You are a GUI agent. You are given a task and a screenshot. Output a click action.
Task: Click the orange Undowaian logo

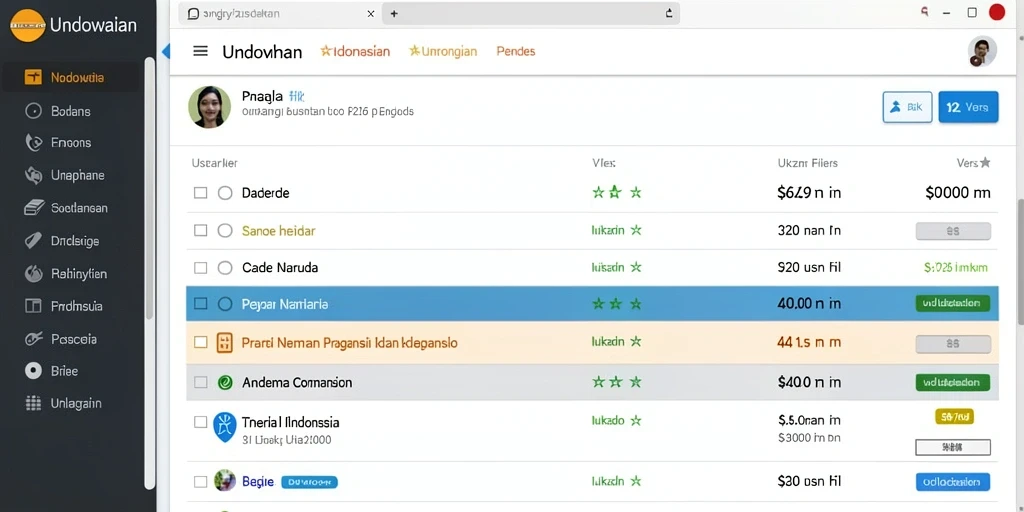27,25
